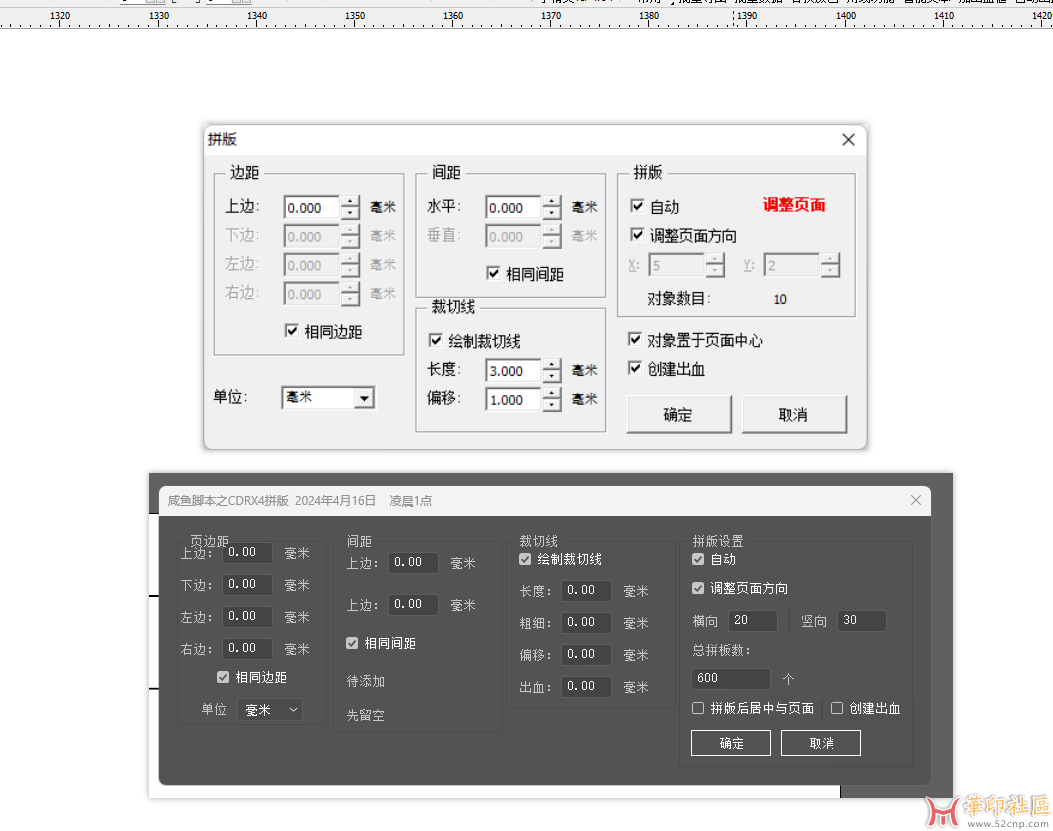Enable 拼版后居中与页面 checkbox in dark dialog
Image resolution: width=1053 pixels, height=831 pixels.
[699, 709]
